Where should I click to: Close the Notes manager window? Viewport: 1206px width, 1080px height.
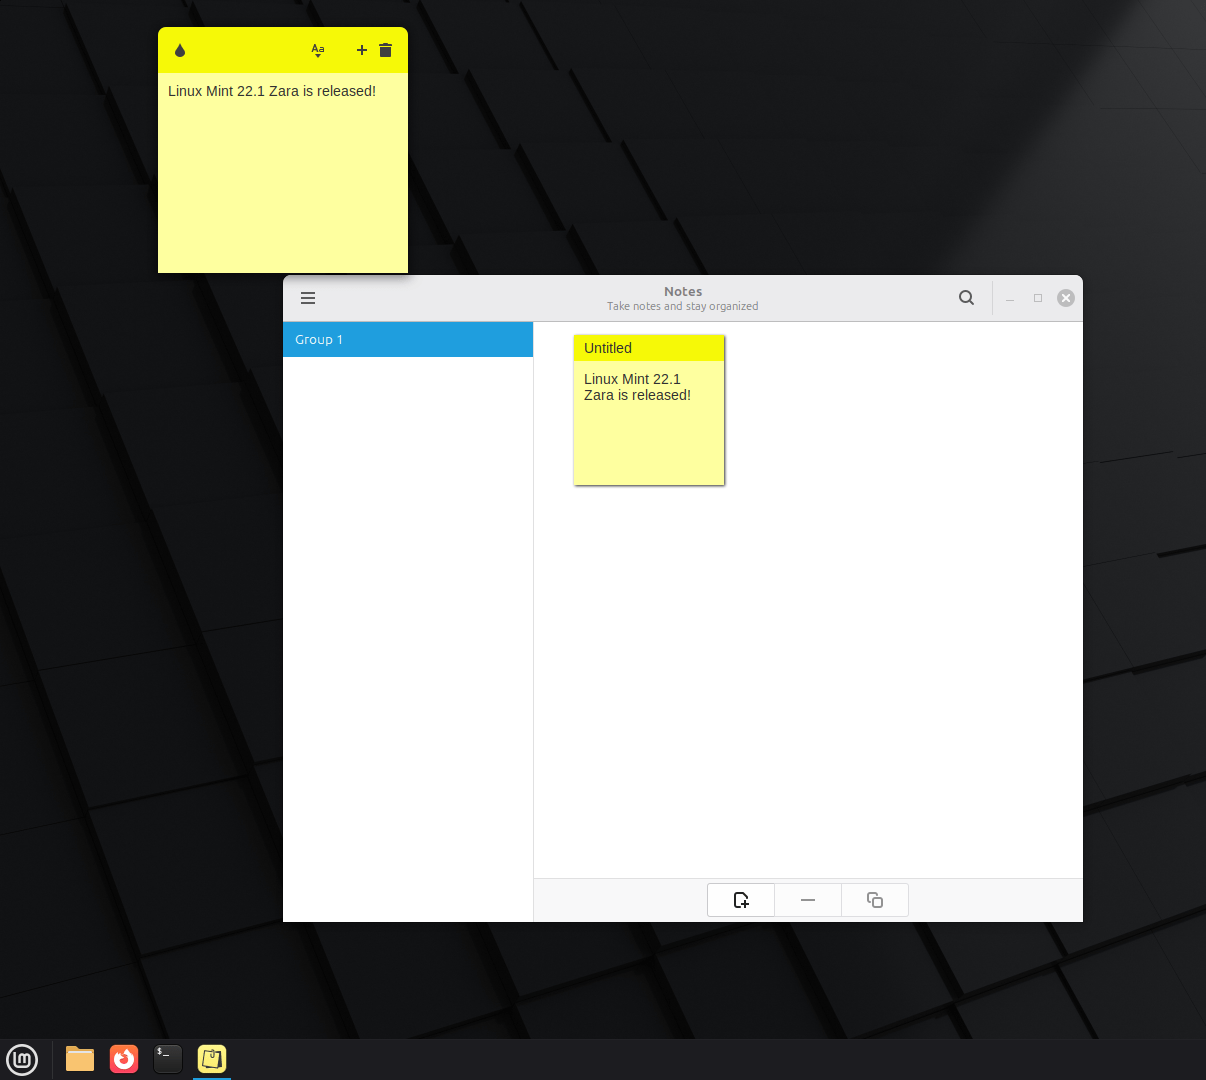(x=1066, y=298)
